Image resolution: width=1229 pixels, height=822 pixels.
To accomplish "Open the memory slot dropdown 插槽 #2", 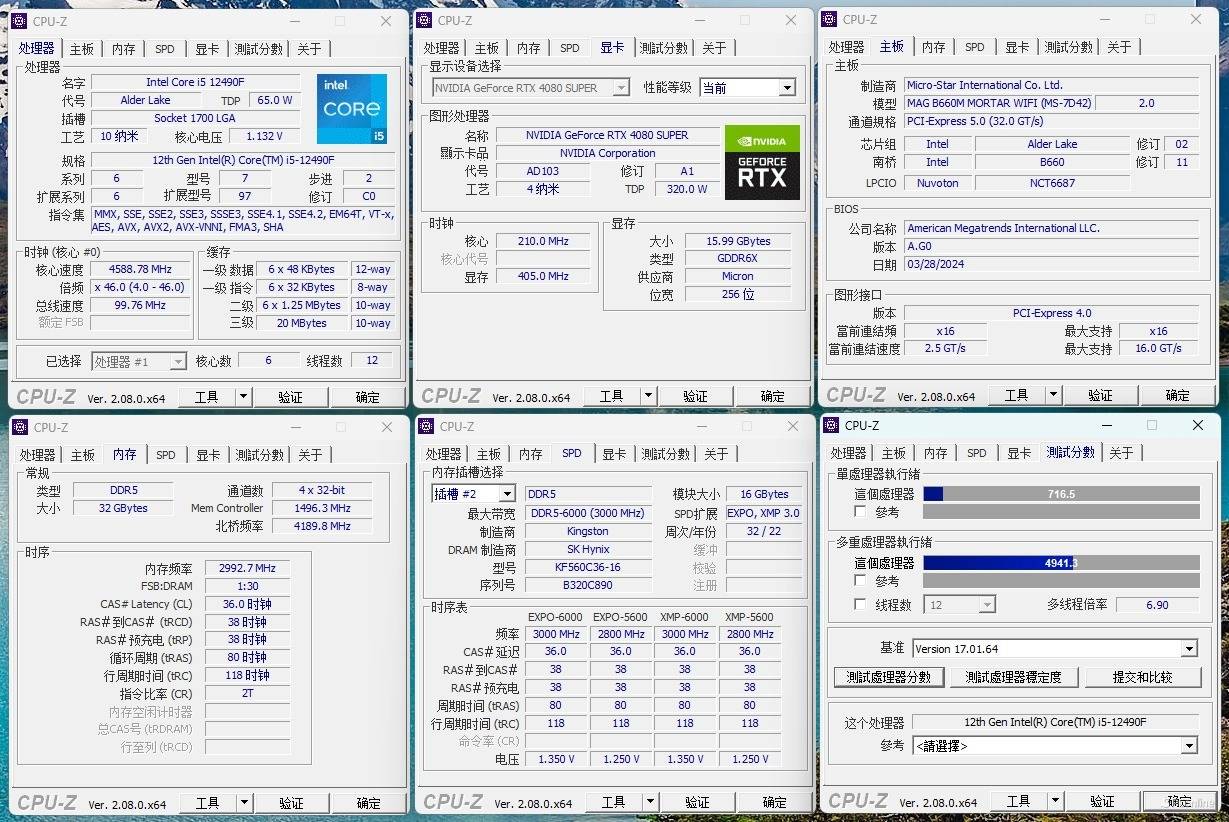I will click(x=473, y=494).
